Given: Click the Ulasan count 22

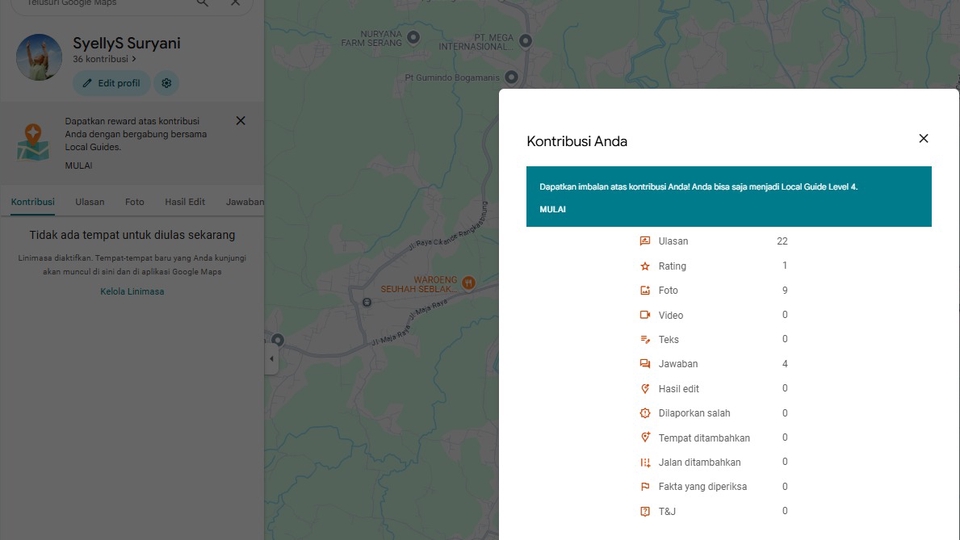Looking at the screenshot, I should point(782,241).
